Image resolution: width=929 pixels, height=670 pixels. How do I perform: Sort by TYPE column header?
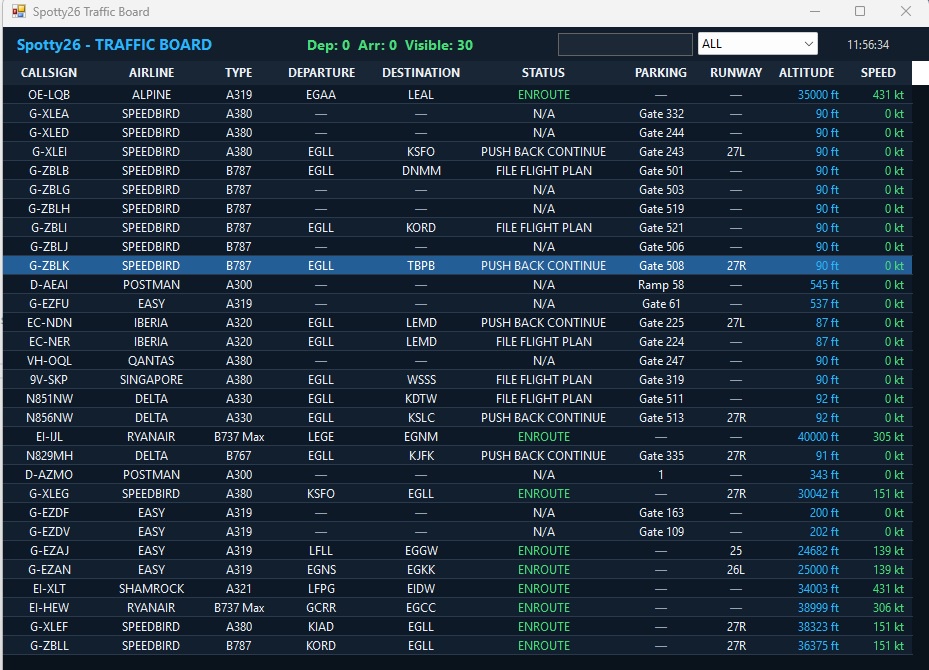point(239,73)
